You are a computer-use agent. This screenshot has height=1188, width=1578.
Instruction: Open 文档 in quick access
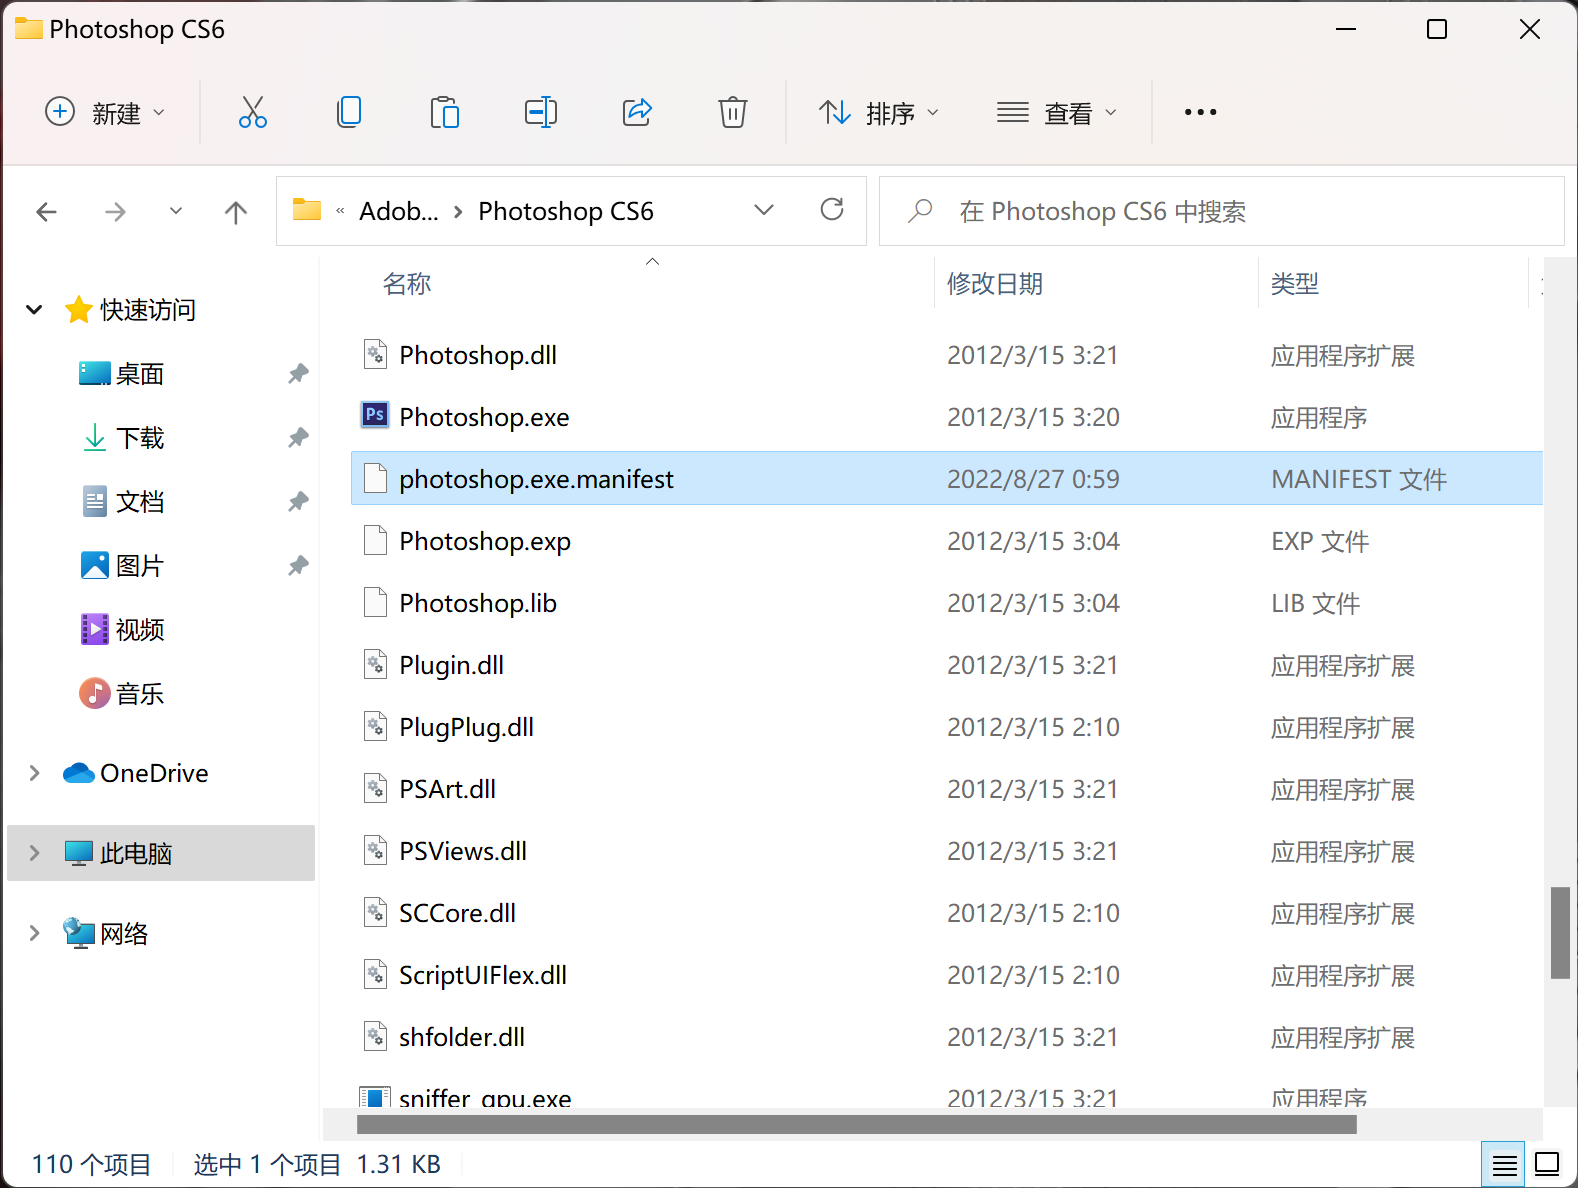click(x=139, y=502)
